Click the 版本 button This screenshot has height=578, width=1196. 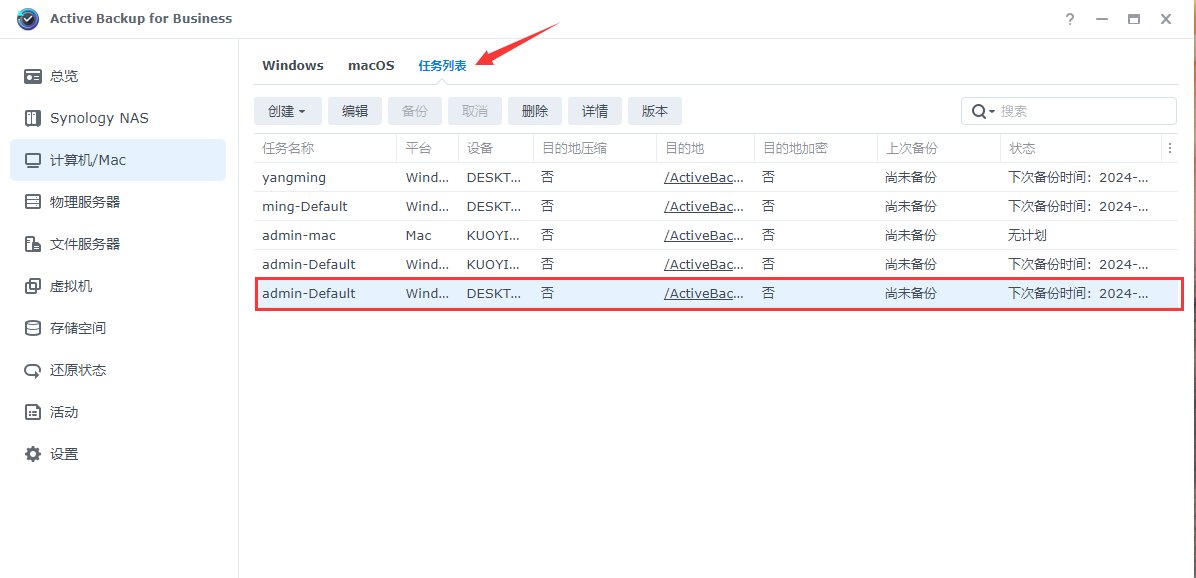pyautogui.click(x=654, y=111)
